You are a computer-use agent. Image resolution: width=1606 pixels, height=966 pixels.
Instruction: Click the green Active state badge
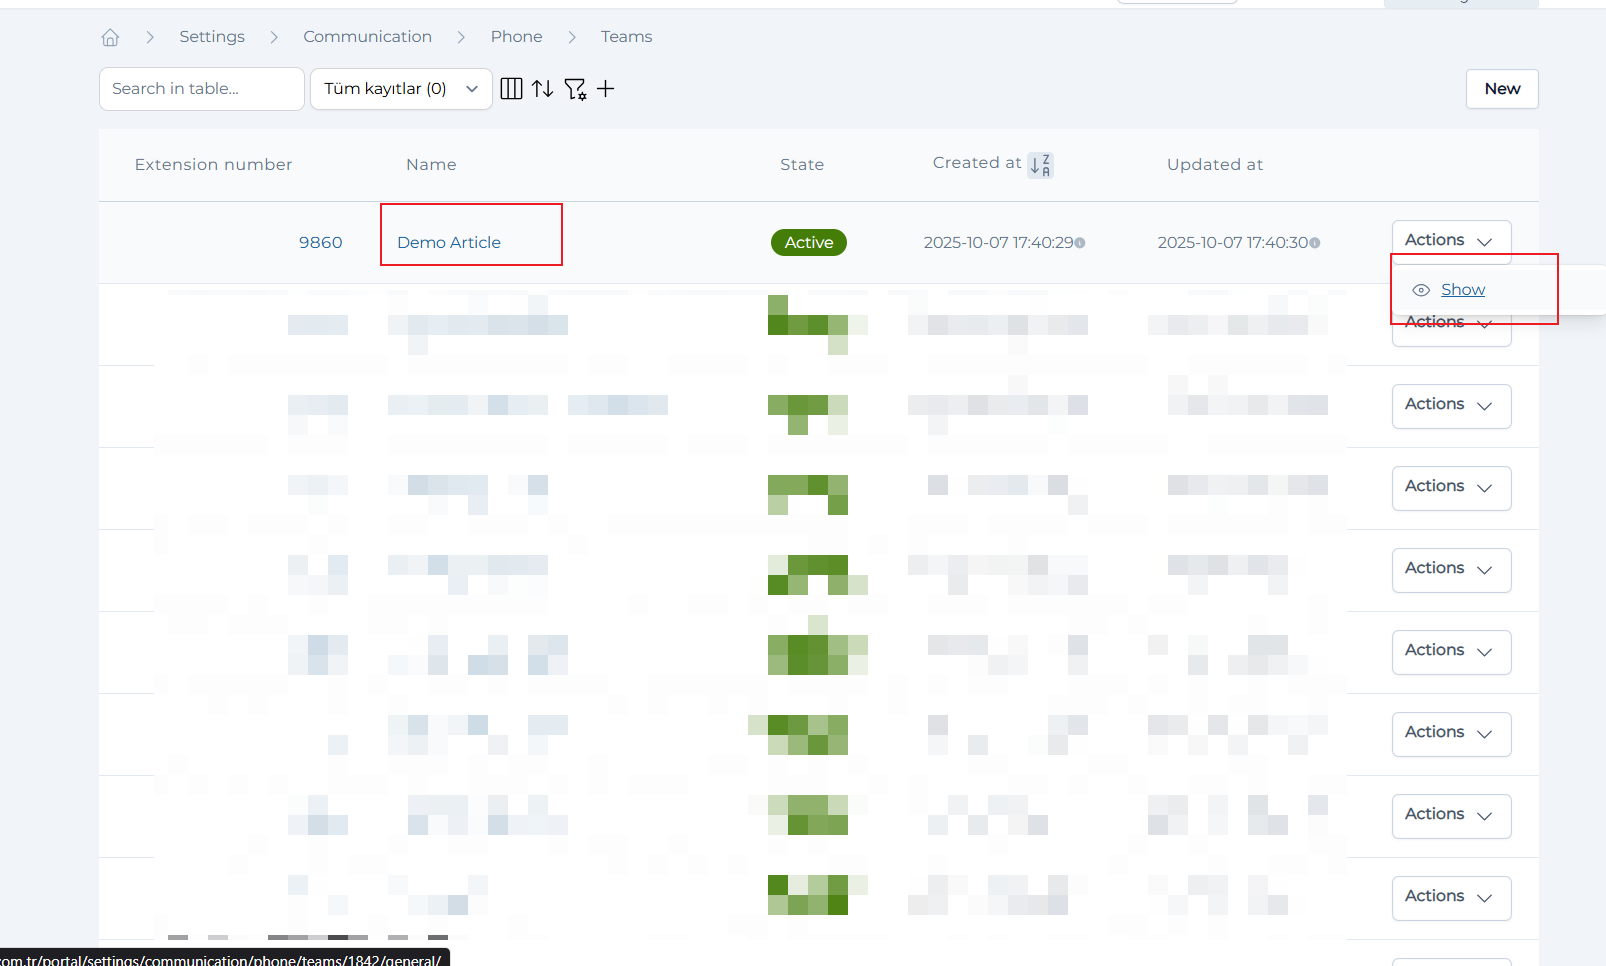pos(808,243)
